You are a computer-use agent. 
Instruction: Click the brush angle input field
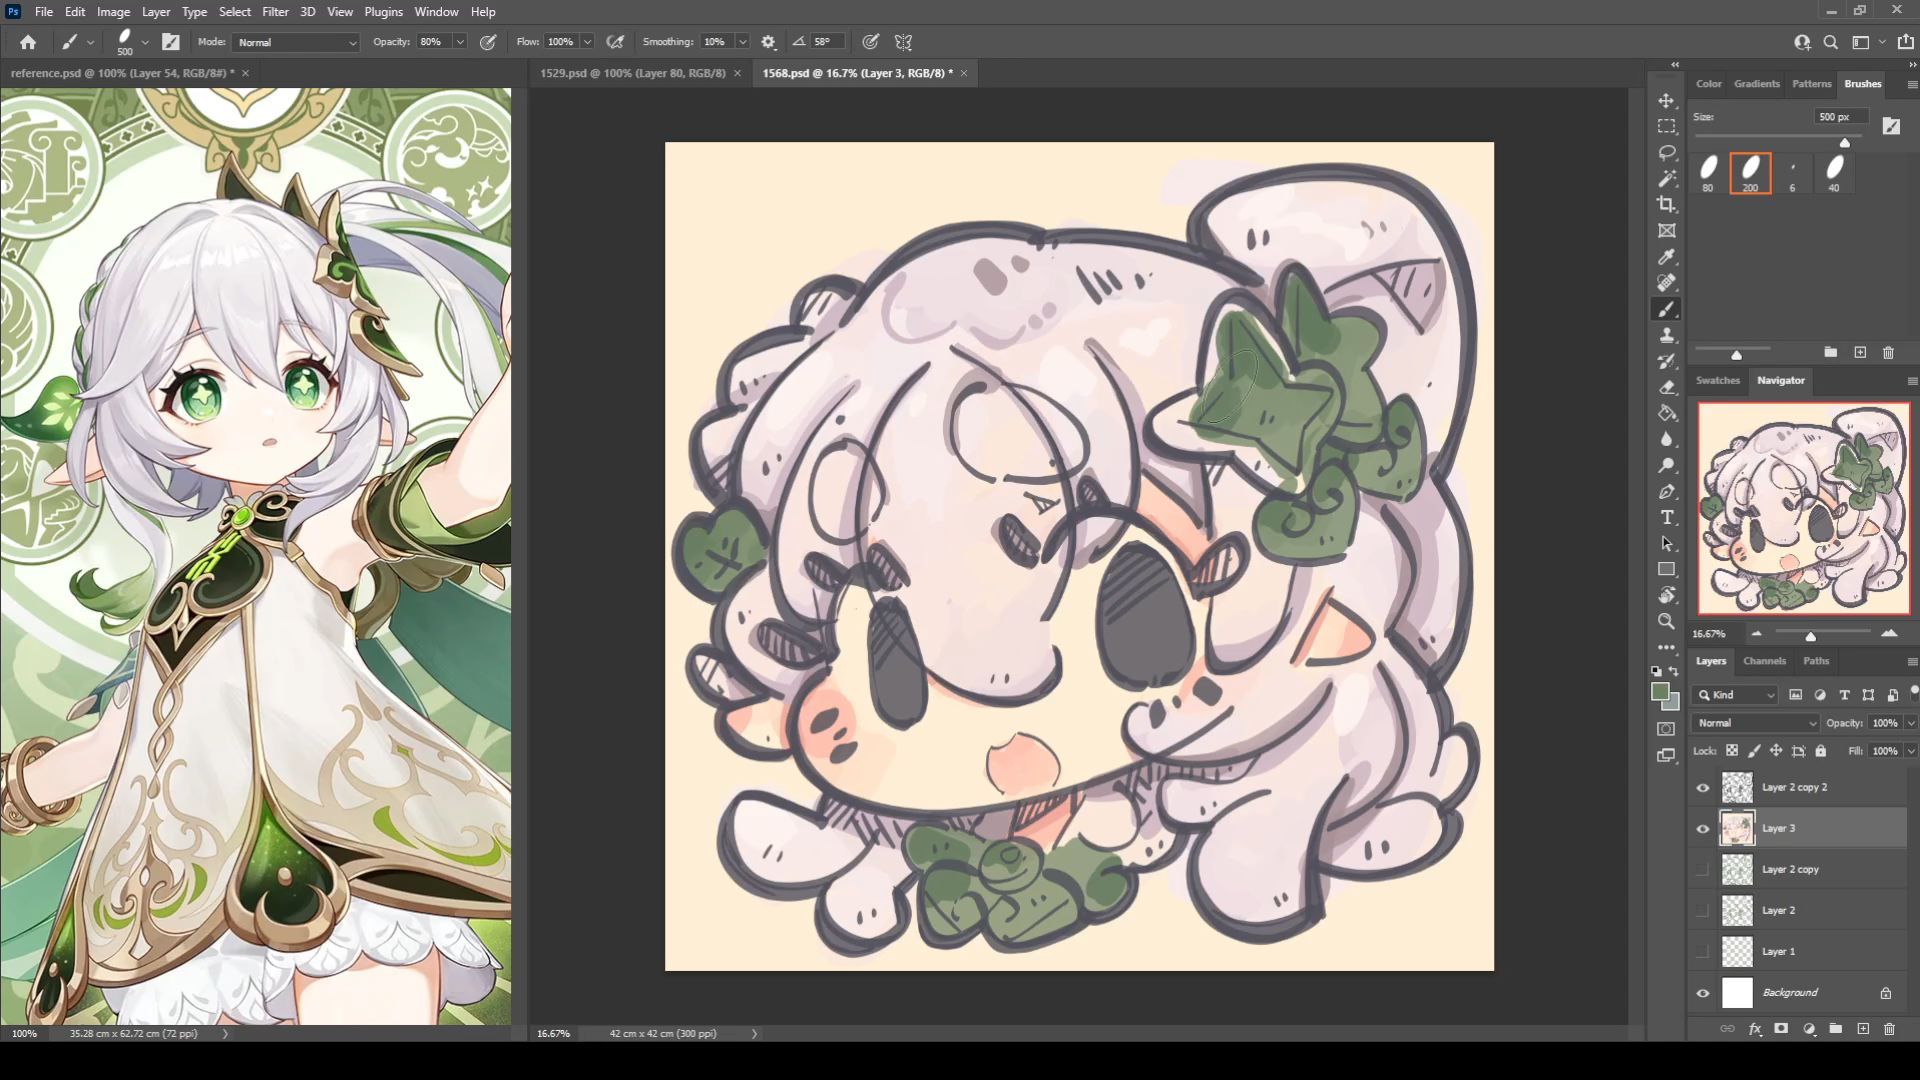click(x=826, y=42)
